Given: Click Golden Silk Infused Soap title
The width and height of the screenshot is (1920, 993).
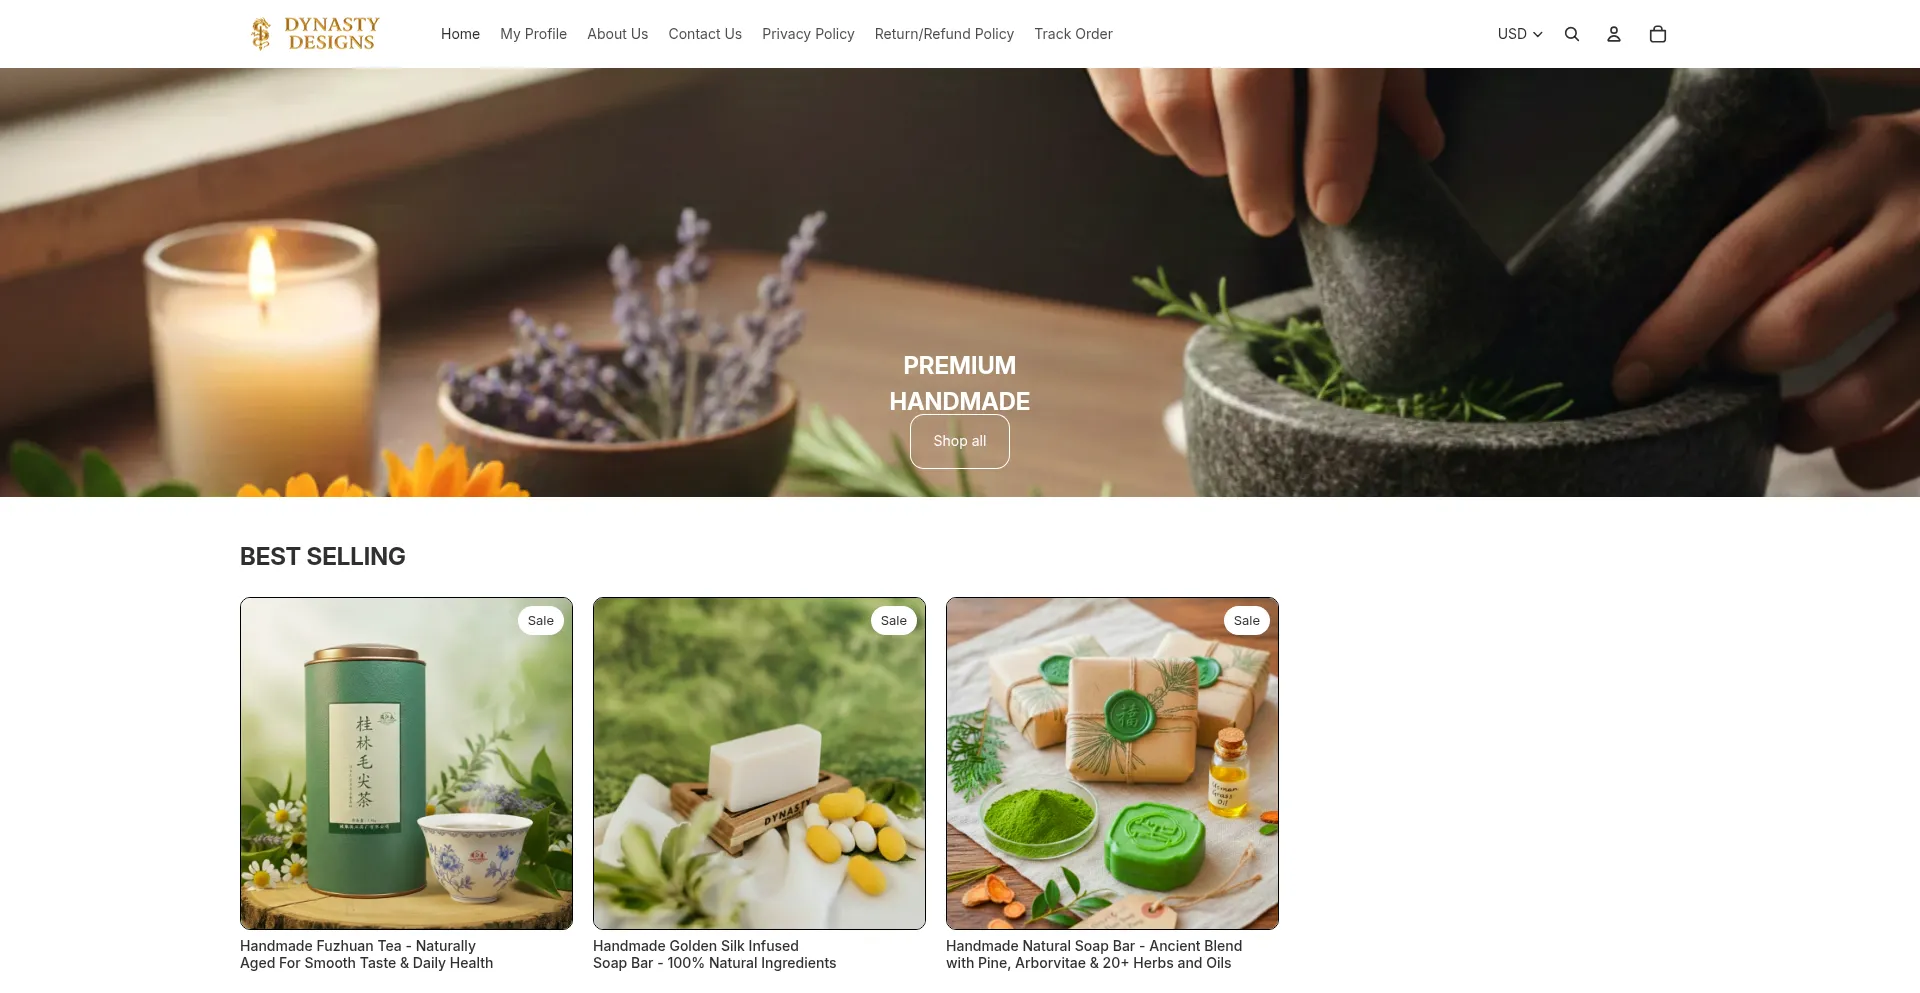Looking at the screenshot, I should [714, 954].
